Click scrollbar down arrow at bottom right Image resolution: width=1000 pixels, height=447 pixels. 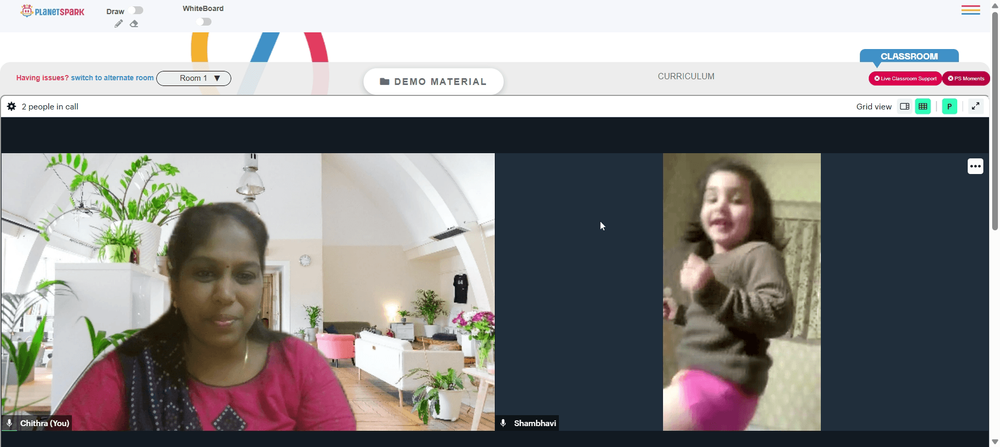[995, 441]
